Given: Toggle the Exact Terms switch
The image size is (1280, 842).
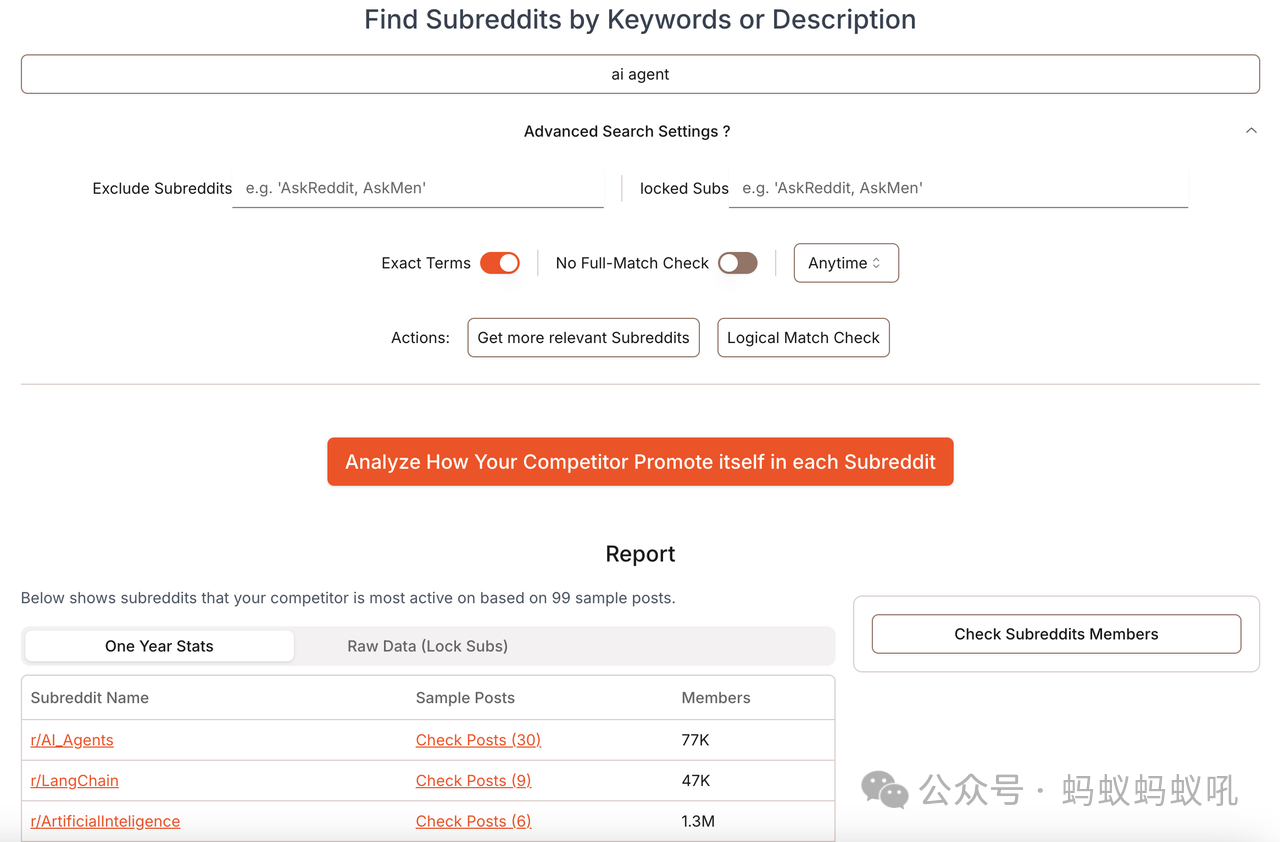Looking at the screenshot, I should click(500, 263).
